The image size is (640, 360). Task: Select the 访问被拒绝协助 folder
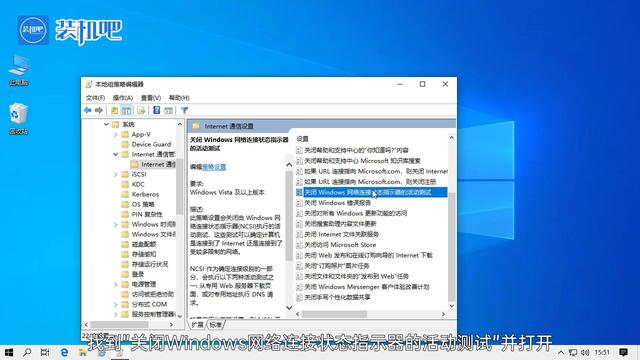pos(148,294)
